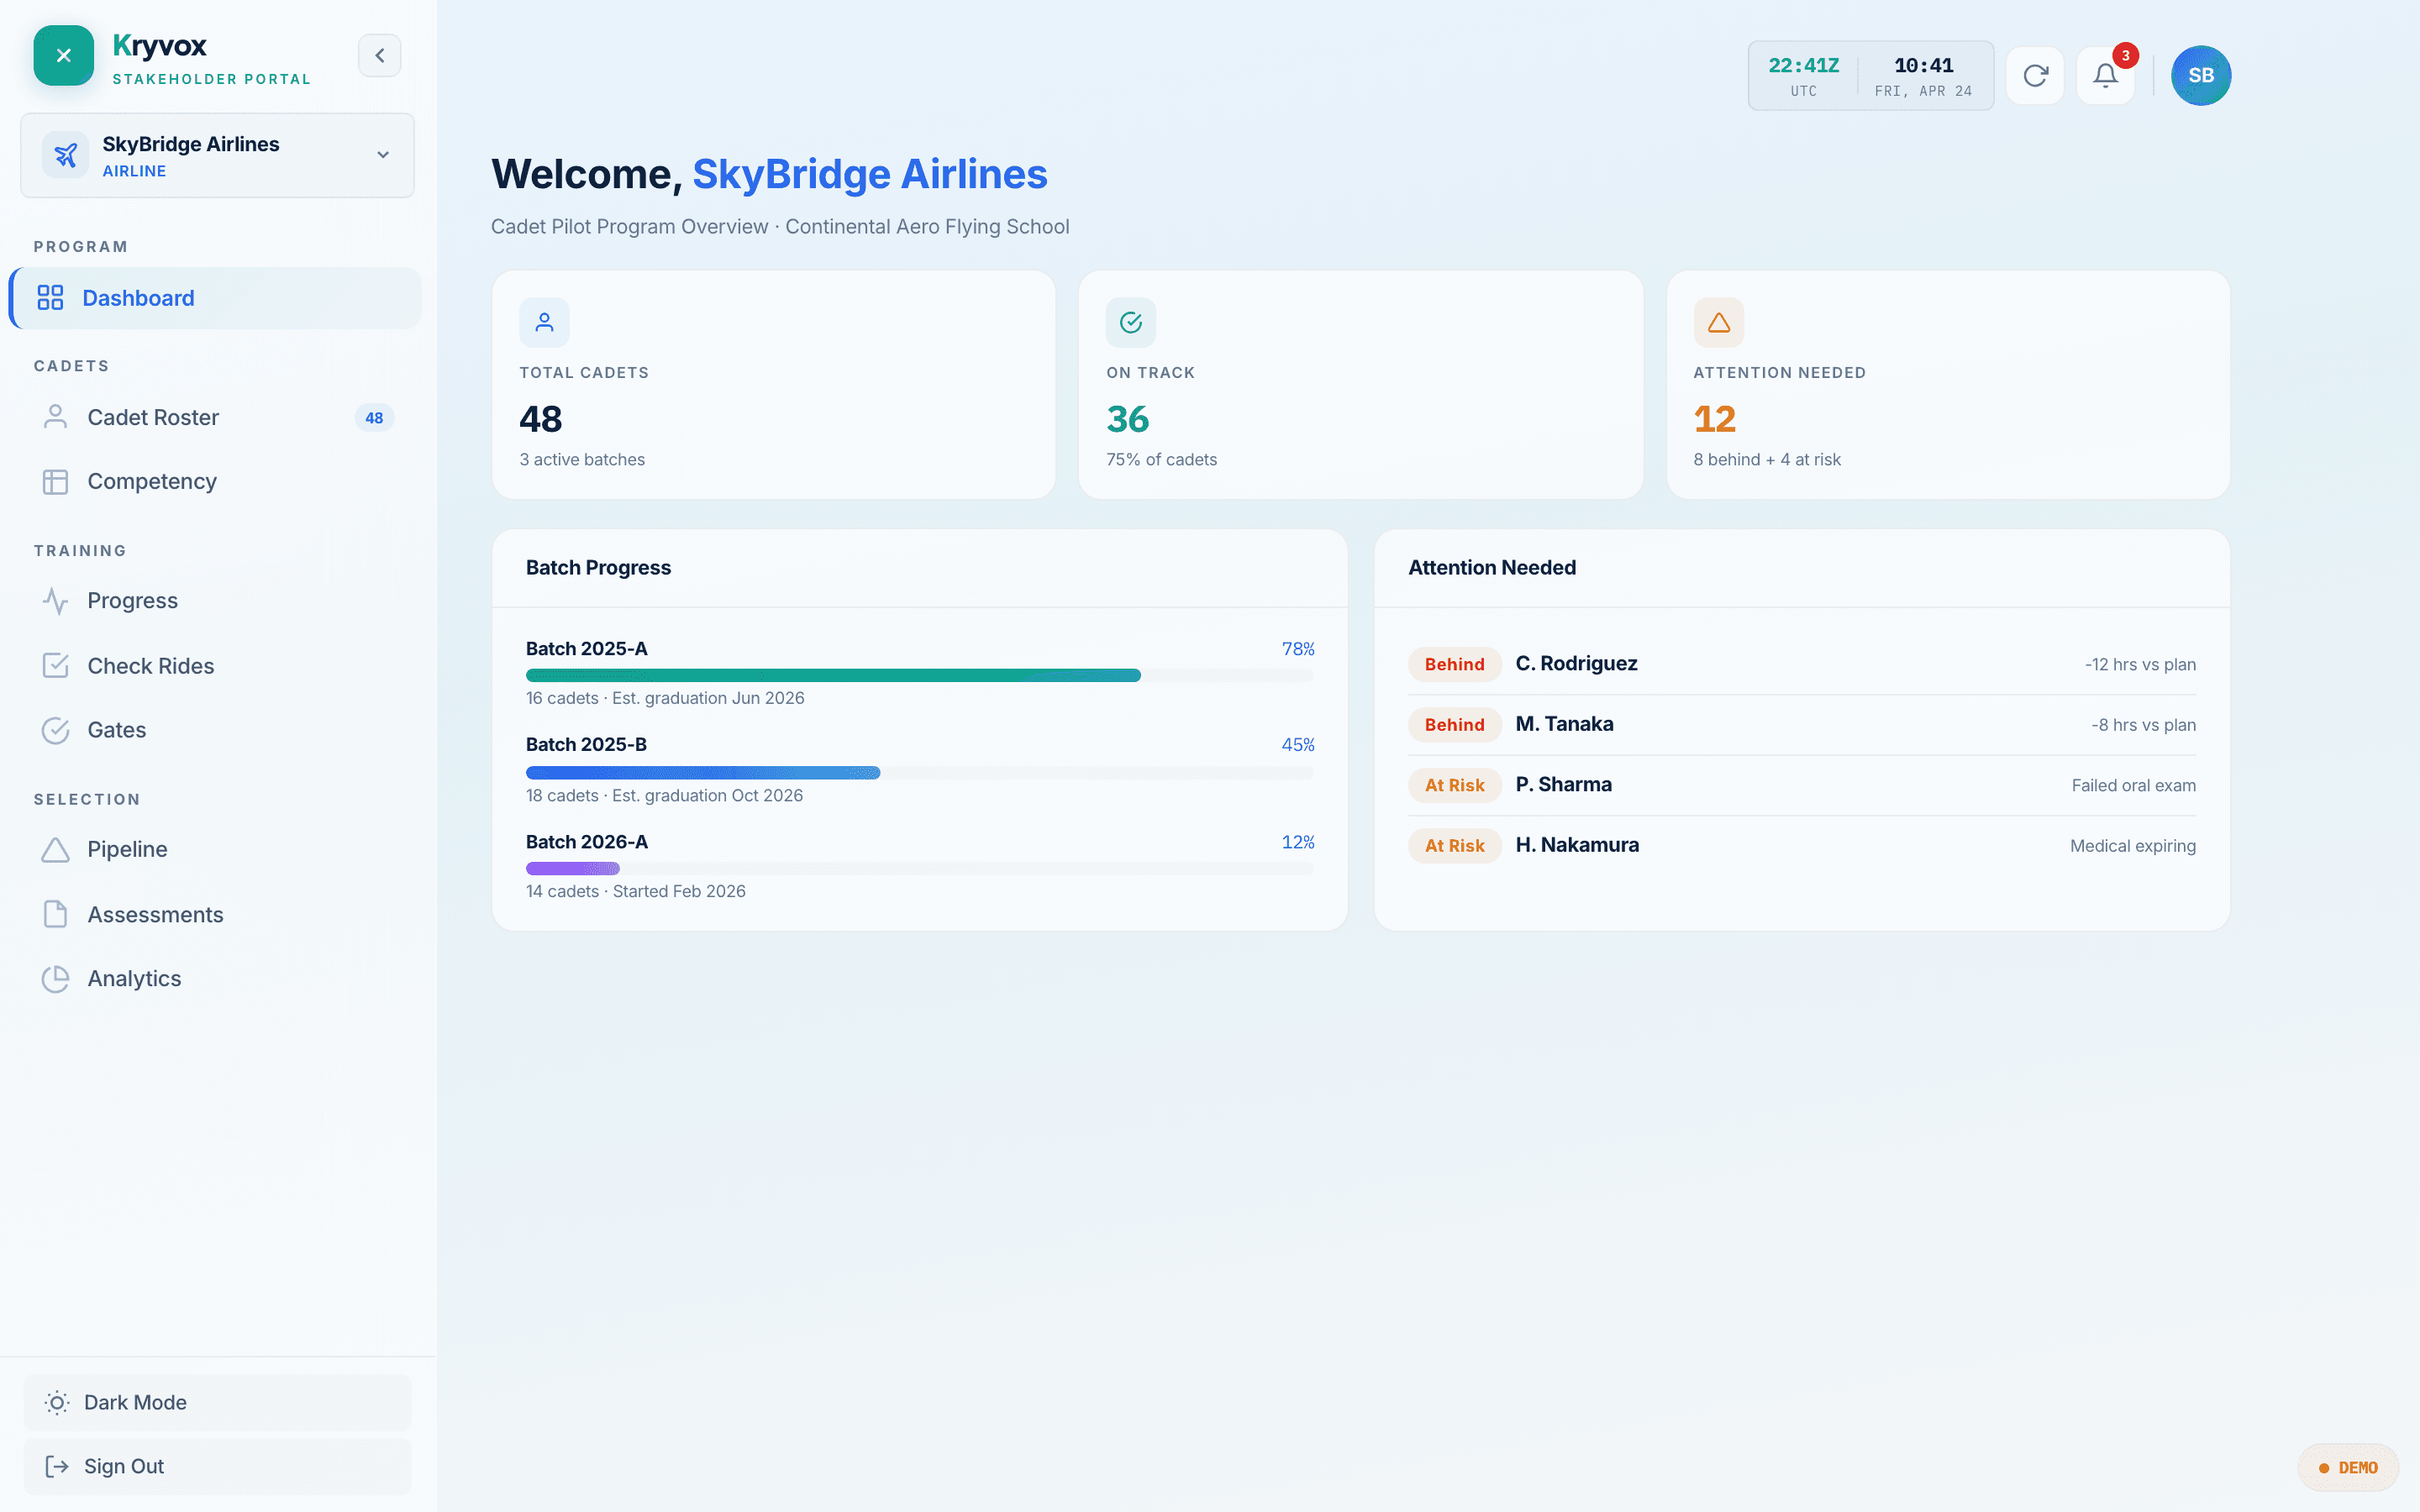Click the On Track value 36

[x=1128, y=419]
